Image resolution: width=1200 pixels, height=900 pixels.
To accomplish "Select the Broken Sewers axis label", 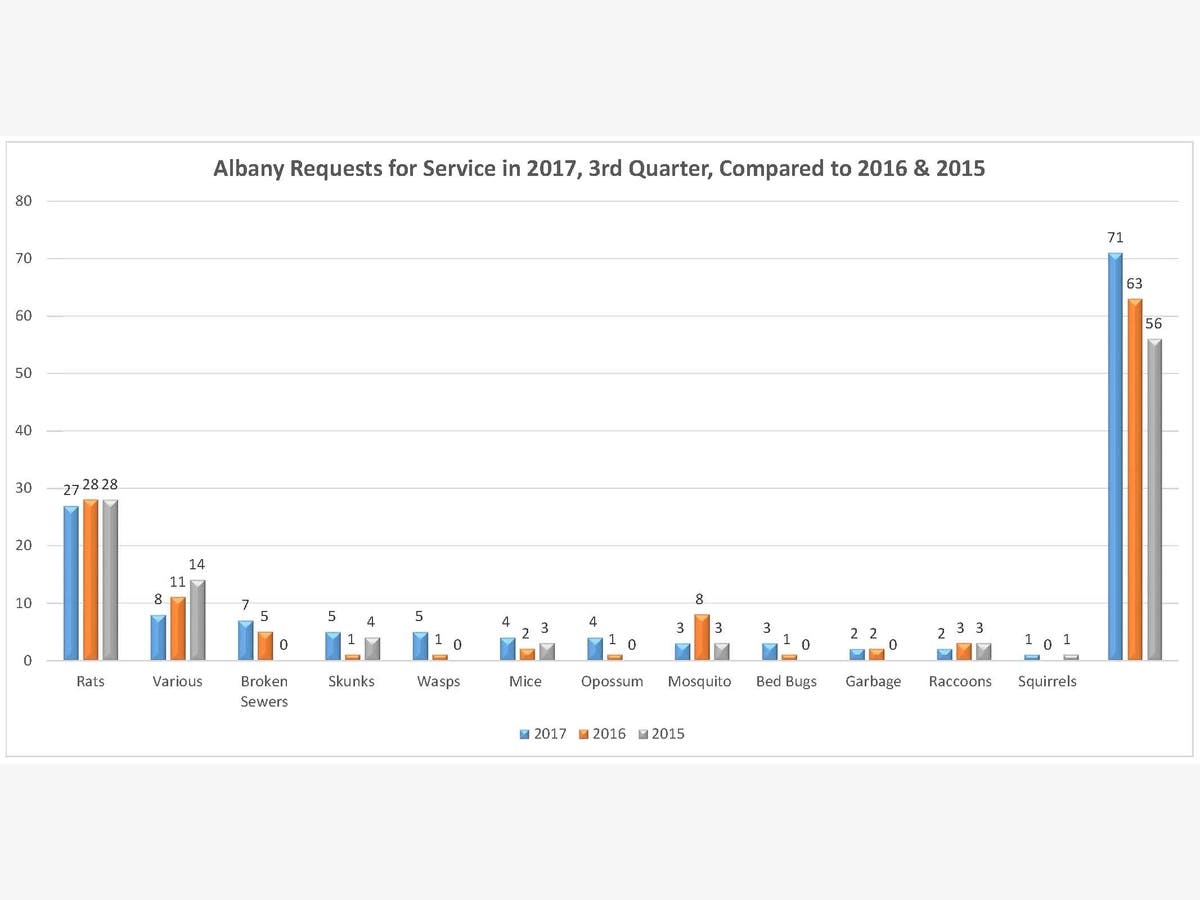I will (264, 691).
